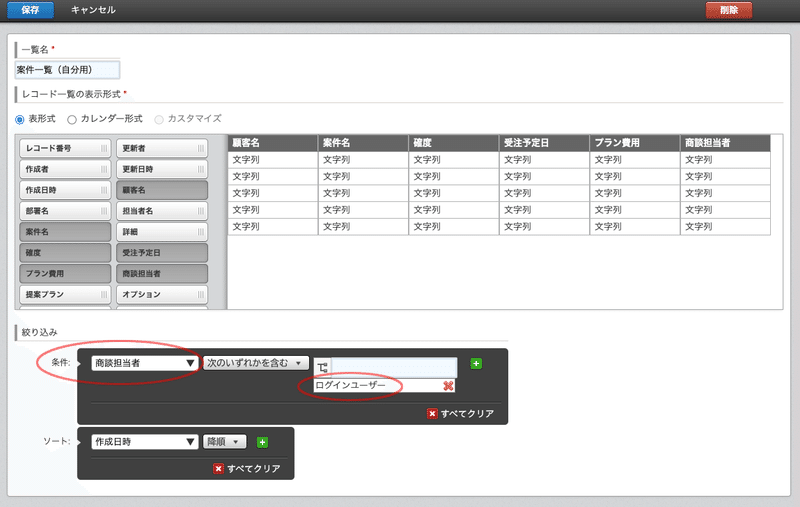Click the red 削除 delete button
Image resolution: width=800 pixels, height=507 pixels.
click(x=729, y=10)
